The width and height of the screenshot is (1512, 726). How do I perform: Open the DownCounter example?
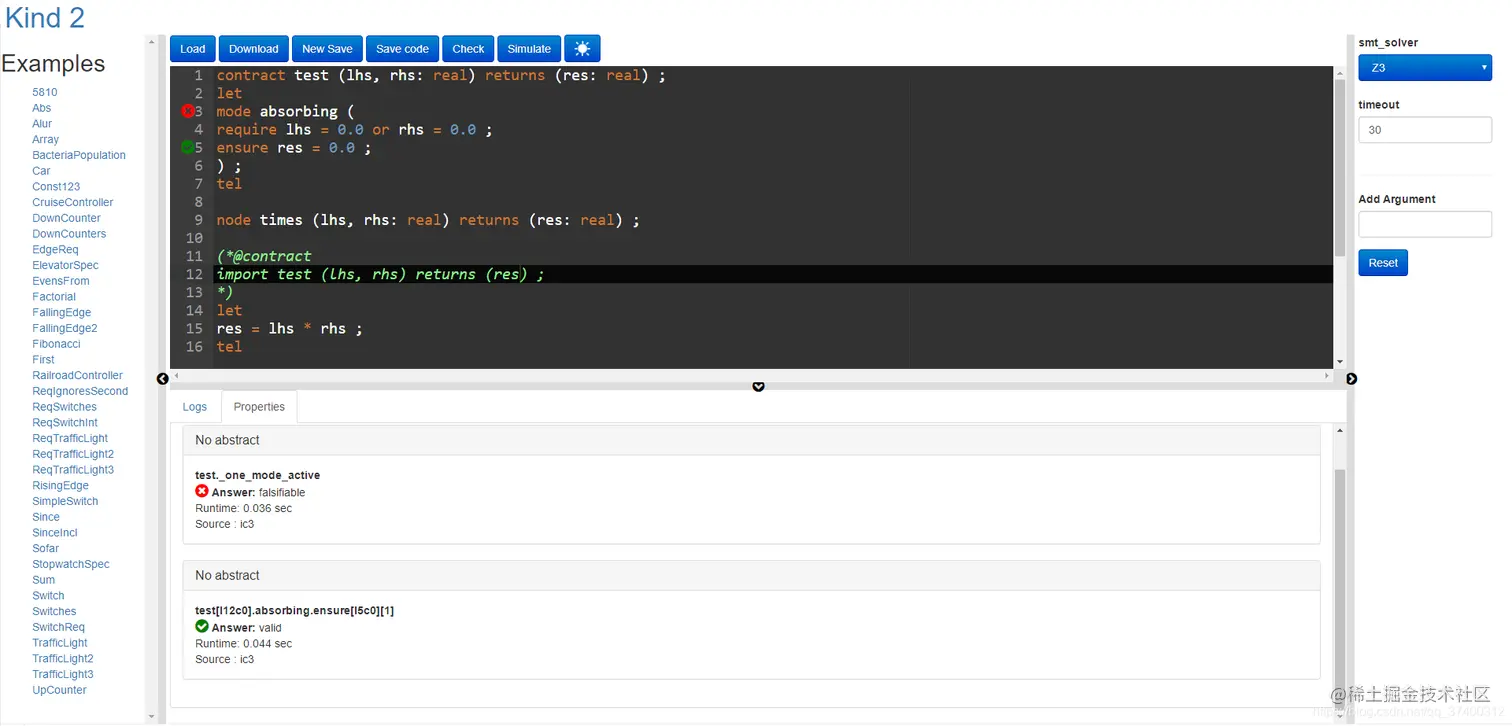point(67,218)
